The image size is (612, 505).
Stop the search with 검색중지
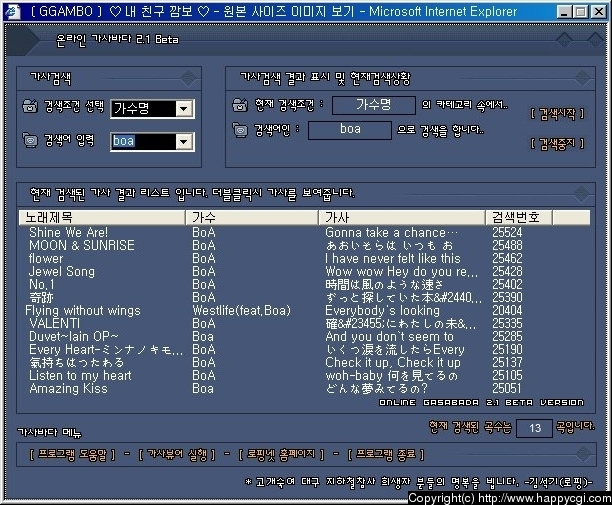coord(557,144)
